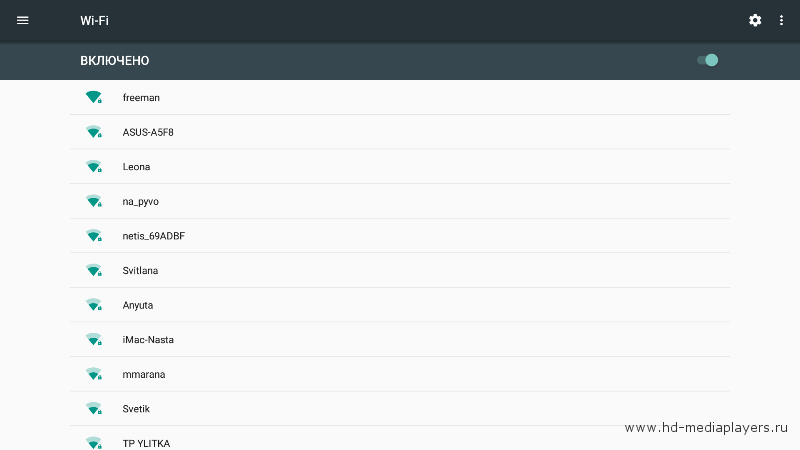Choose the TP YLITKA network
Image resolution: width=800 pixels, height=450 pixels.
click(x=400, y=439)
